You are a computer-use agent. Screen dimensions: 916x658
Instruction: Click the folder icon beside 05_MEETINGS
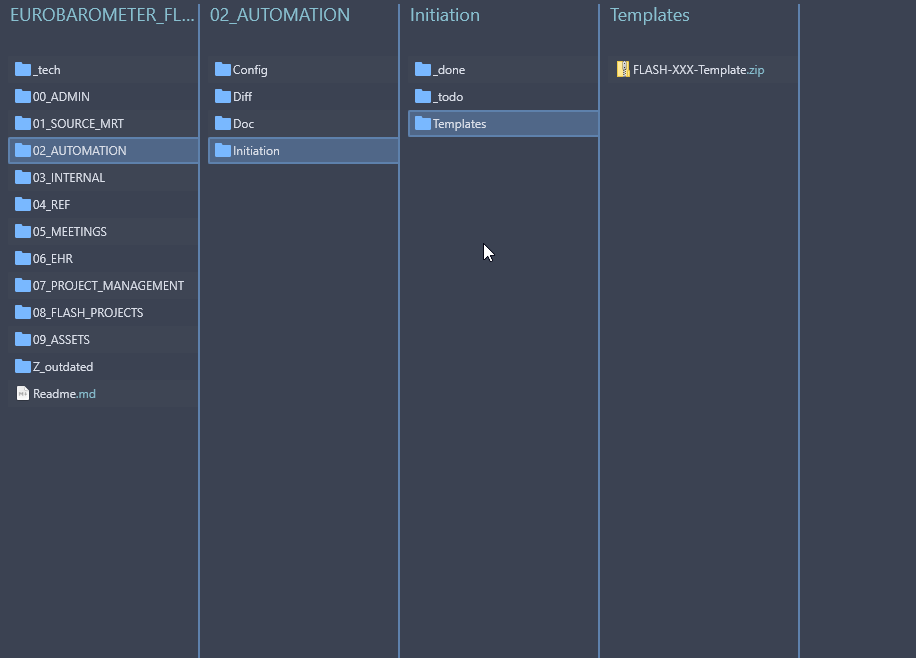23,231
